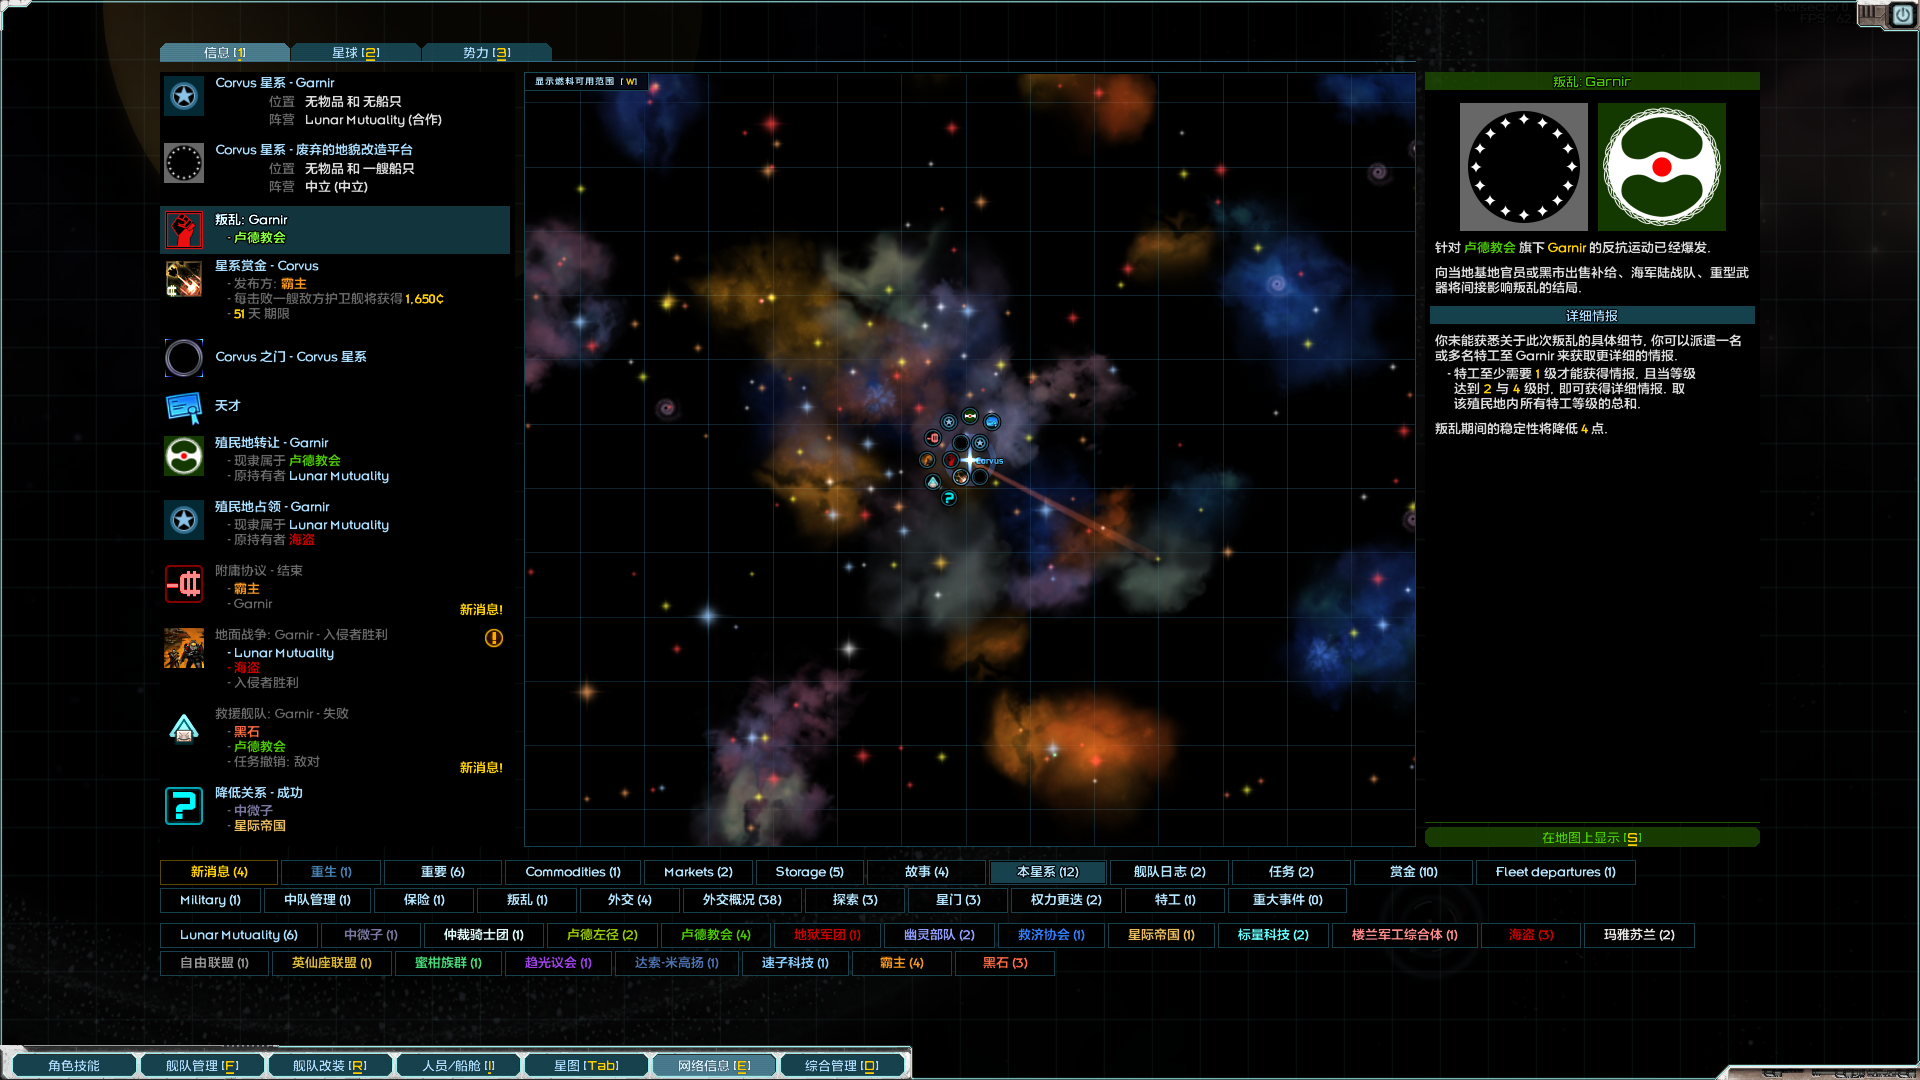The height and width of the screenshot is (1080, 1920).
Task: Click the power icon at top right
Action: [1902, 15]
